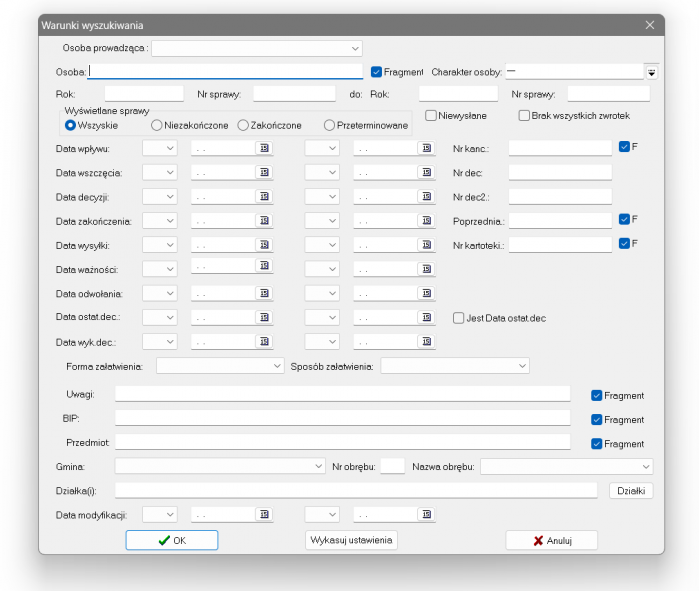The width and height of the screenshot is (699, 591).
Task: Open calendar for second Data zakończenia field
Action: 427,220
